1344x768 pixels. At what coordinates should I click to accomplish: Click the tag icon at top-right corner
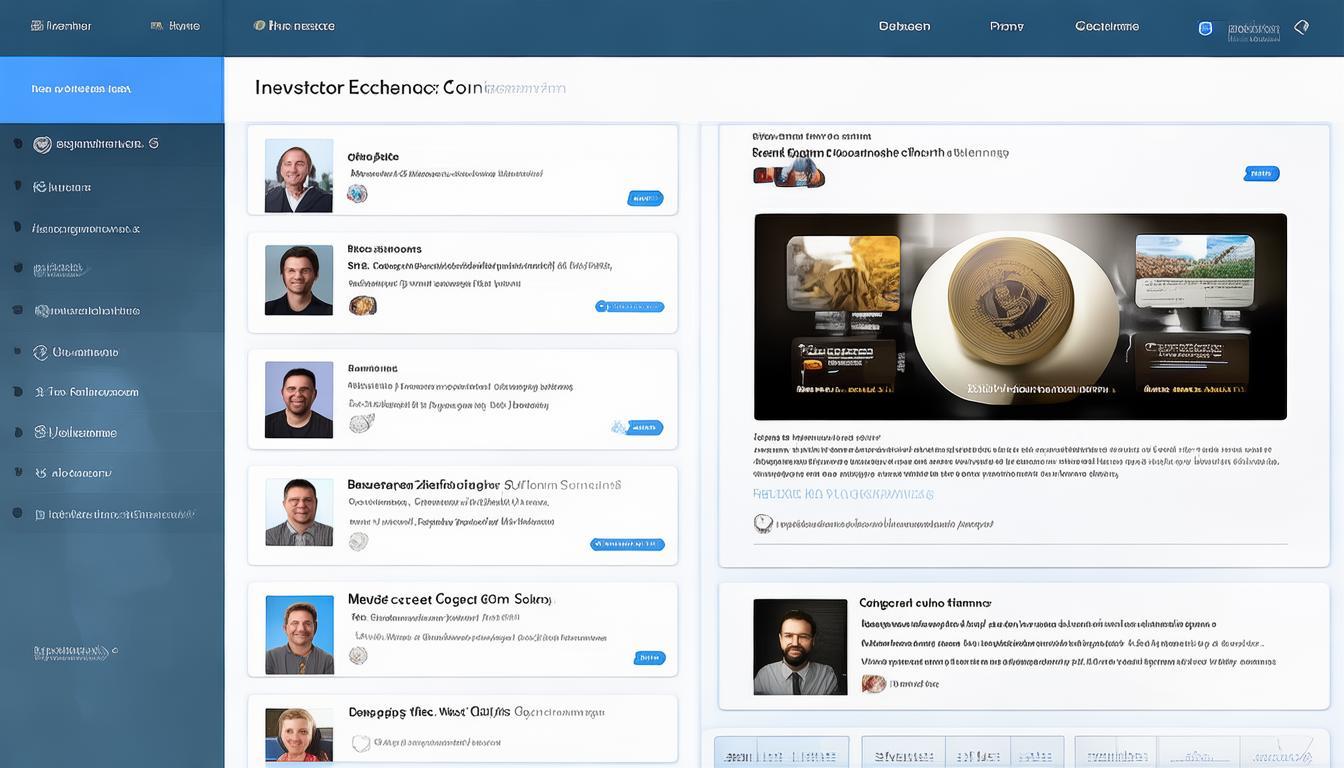point(1301,27)
